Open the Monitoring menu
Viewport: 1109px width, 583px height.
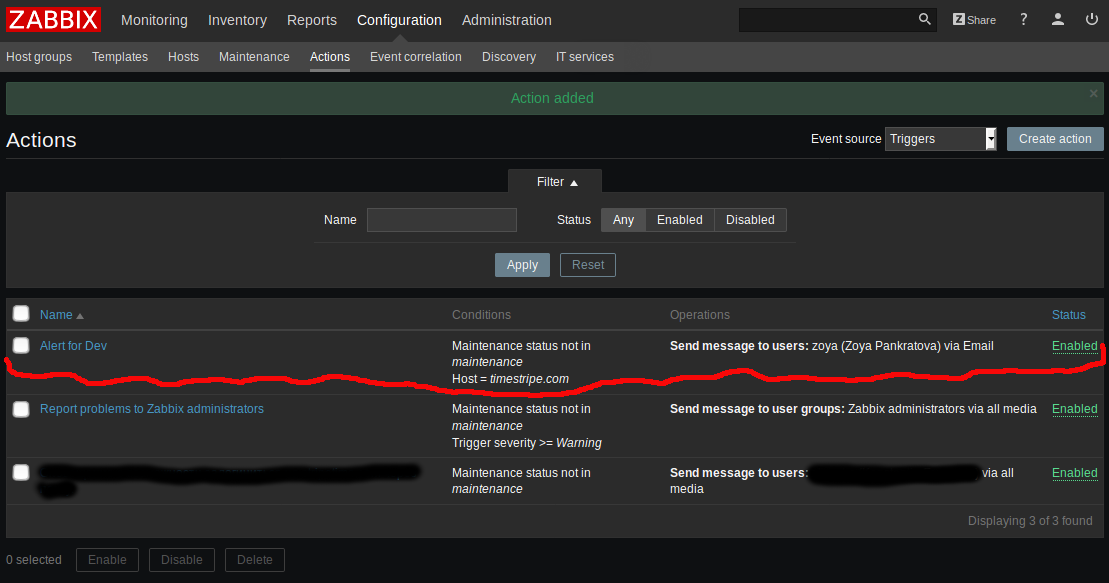154,20
